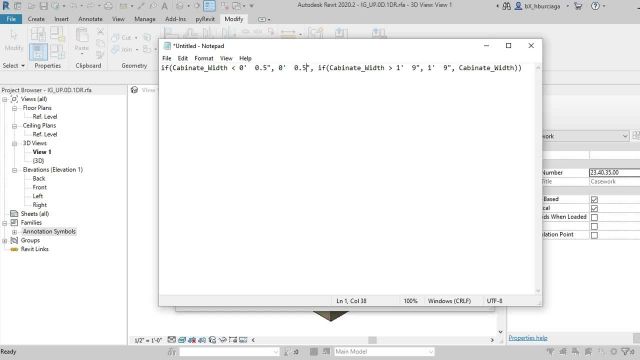Open Notepad's Help menu

245,58
